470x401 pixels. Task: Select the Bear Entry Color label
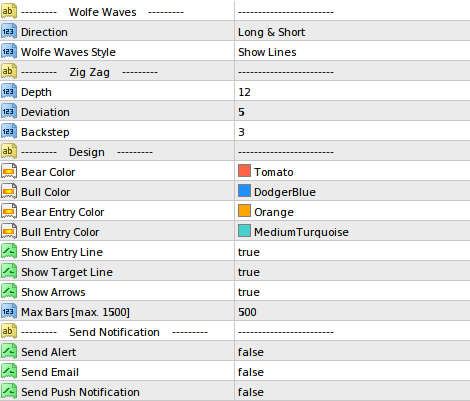[x=63, y=212]
